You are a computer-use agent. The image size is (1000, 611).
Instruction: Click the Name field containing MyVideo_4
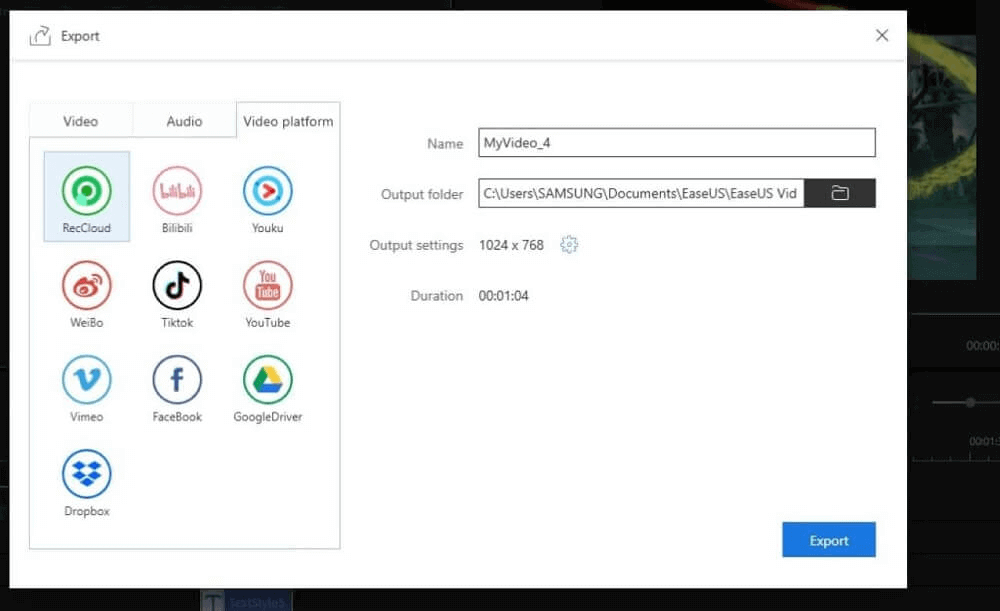tap(676, 143)
